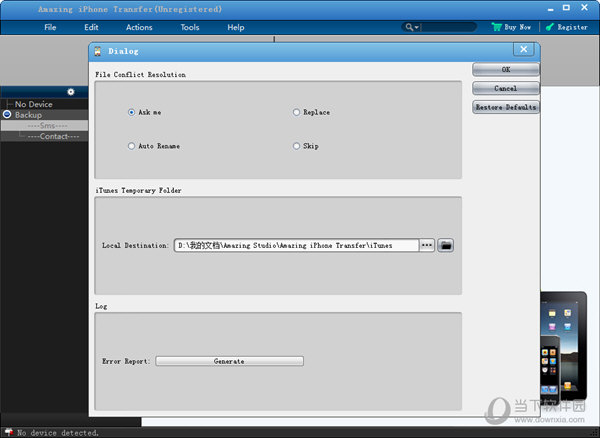Close the Dialog window
Viewport: 600px width, 438px height.
523,49
